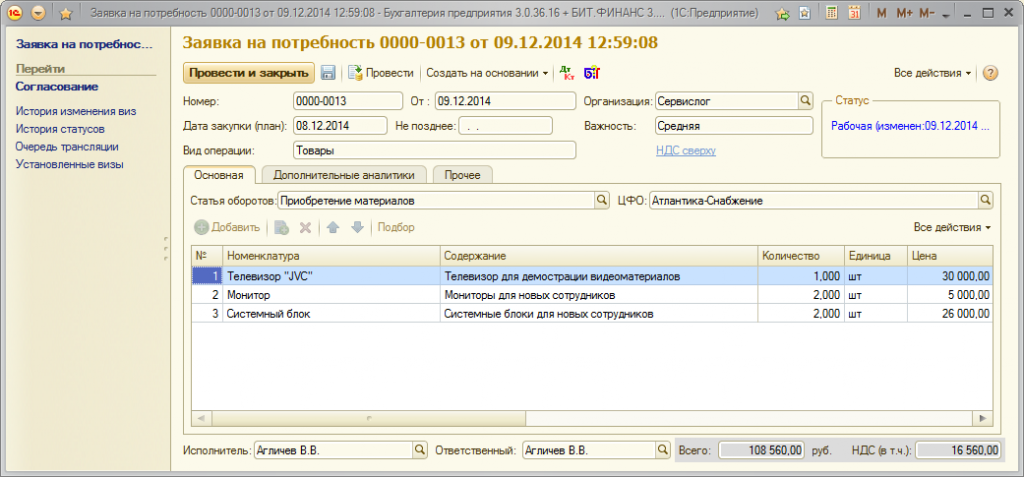Viewport: 1024px width, 477px height.
Task: Click lookup icon in Организация field
Action: [805, 101]
